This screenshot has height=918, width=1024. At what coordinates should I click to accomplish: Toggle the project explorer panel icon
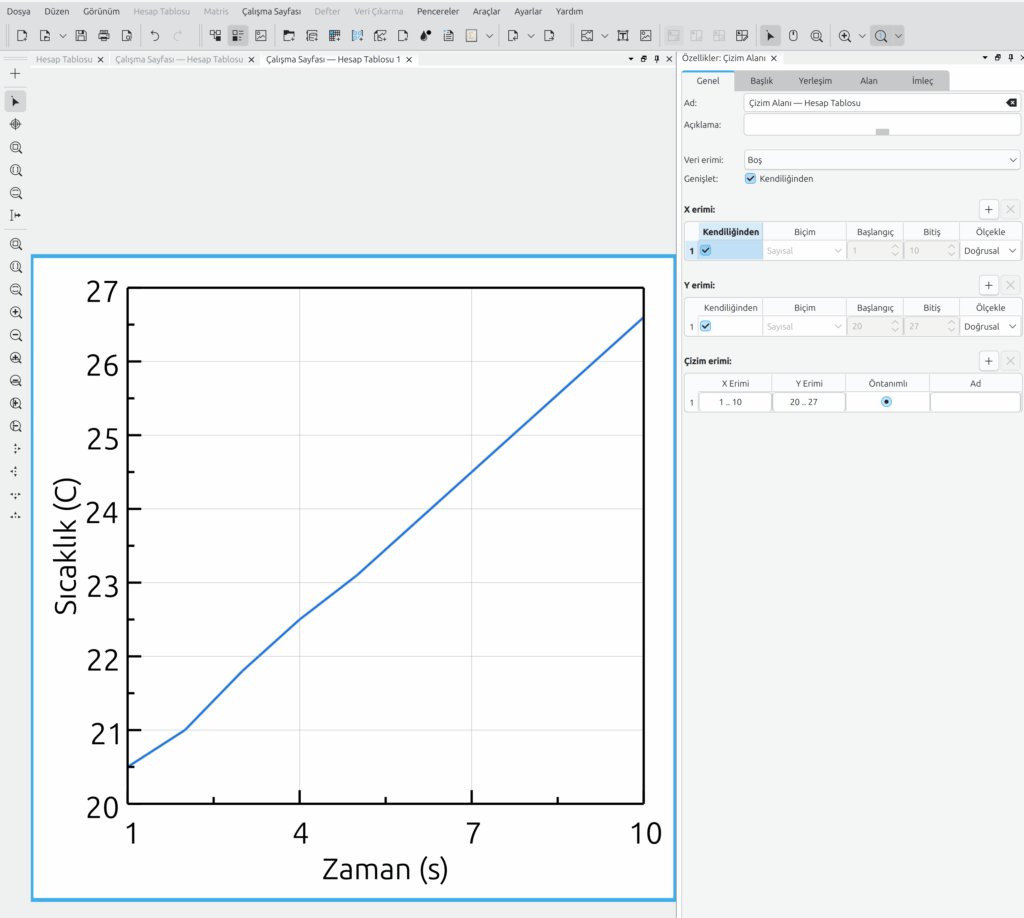coord(215,36)
